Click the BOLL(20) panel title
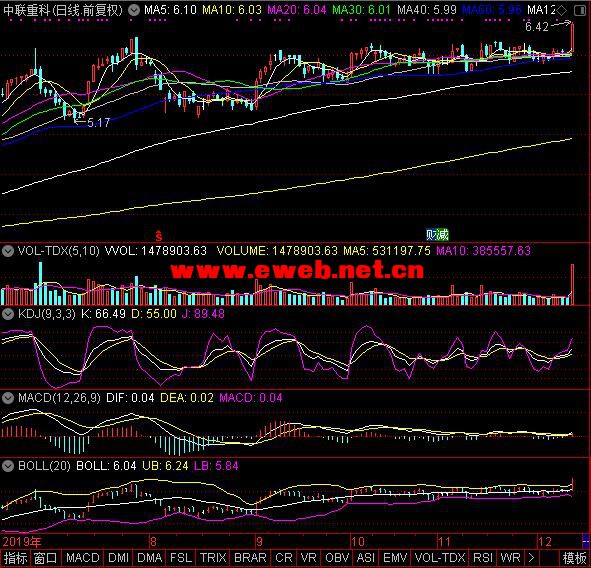Image resolution: width=591 pixels, height=568 pixels. [x=44, y=466]
